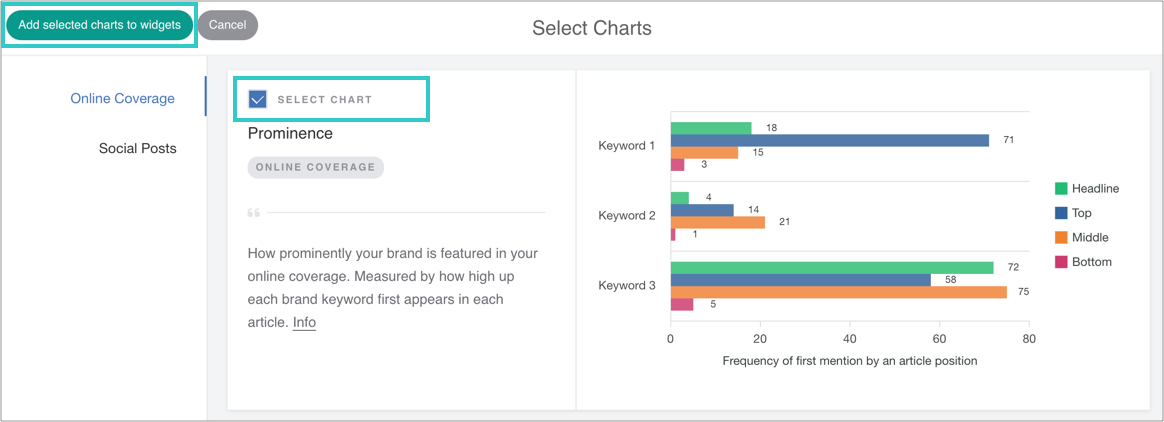Select Keyword 3 orange Middle bar
The width and height of the screenshot is (1164, 422).
coord(838,292)
